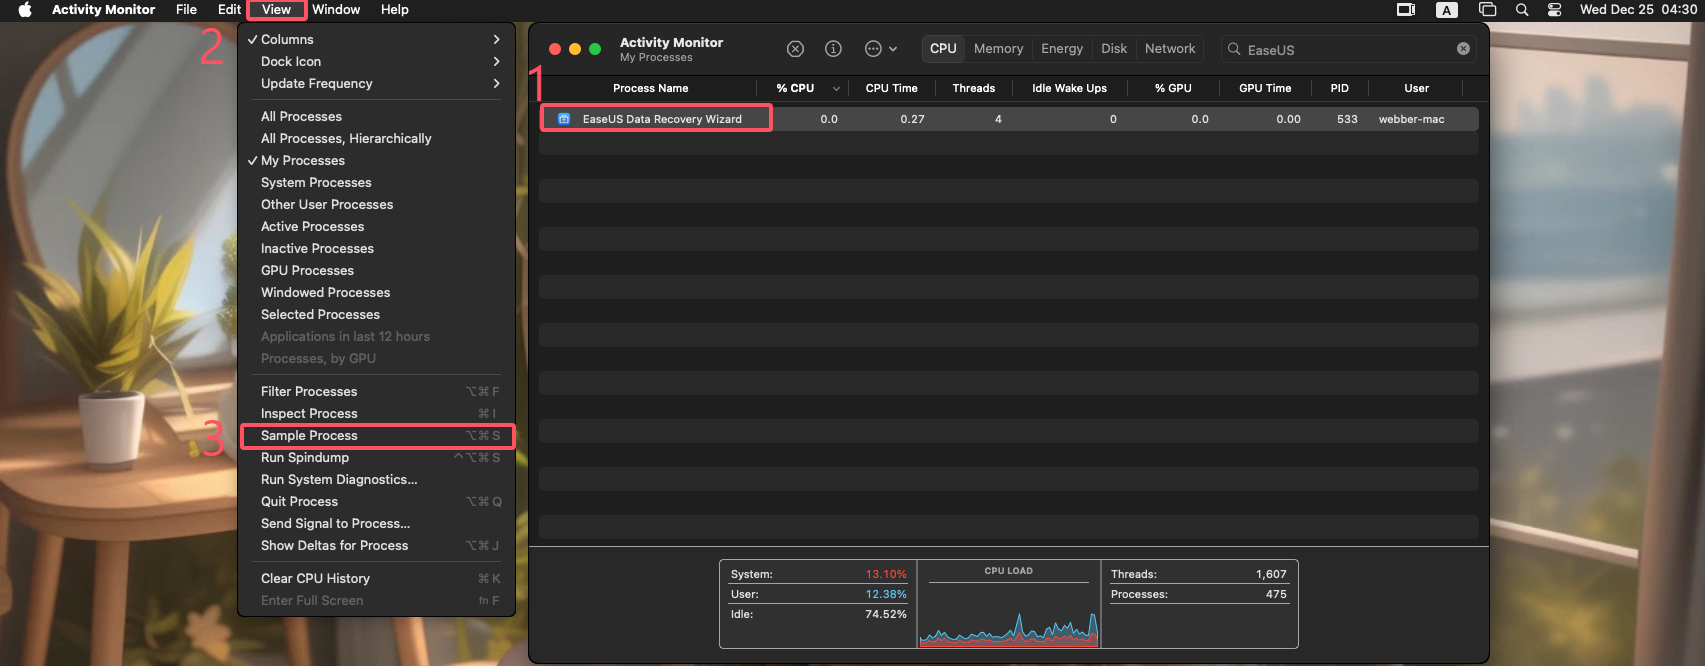Open the Window menu in the menu bar
1705x666 pixels.
(336, 10)
